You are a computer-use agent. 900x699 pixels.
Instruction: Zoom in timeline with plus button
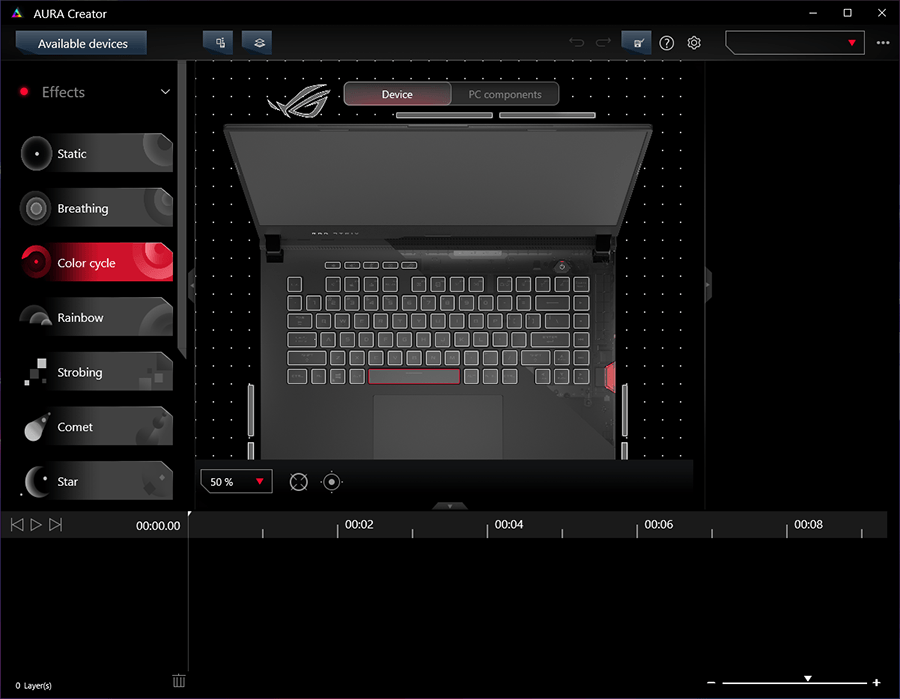[876, 682]
